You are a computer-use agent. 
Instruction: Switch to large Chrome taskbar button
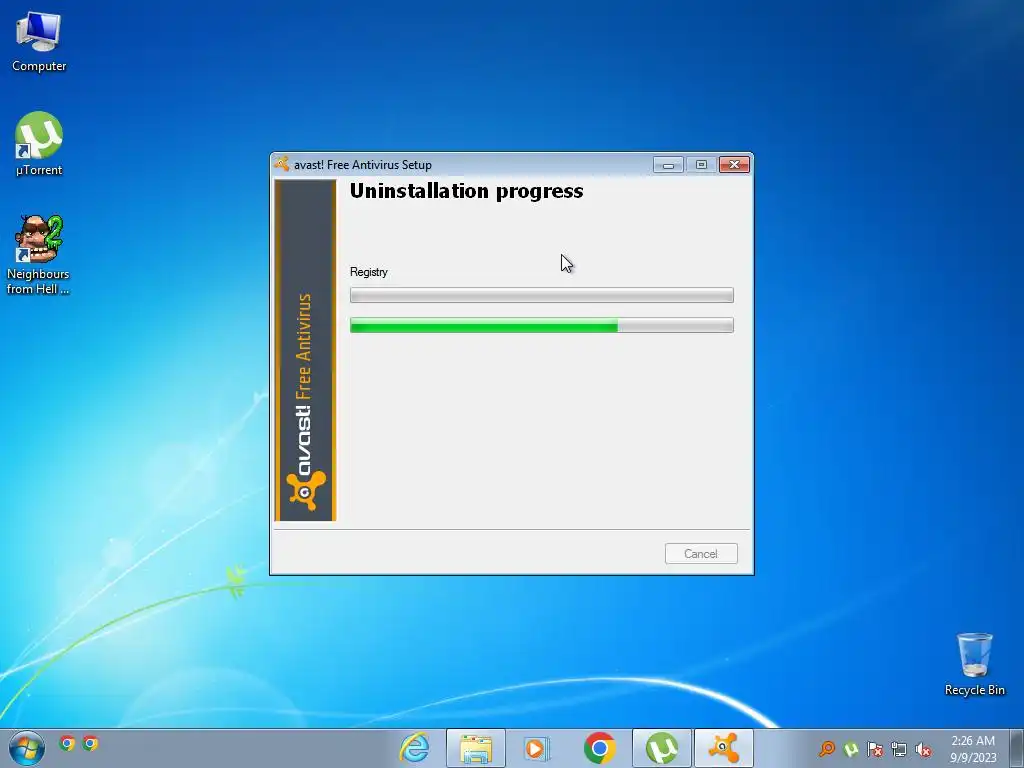click(x=600, y=748)
